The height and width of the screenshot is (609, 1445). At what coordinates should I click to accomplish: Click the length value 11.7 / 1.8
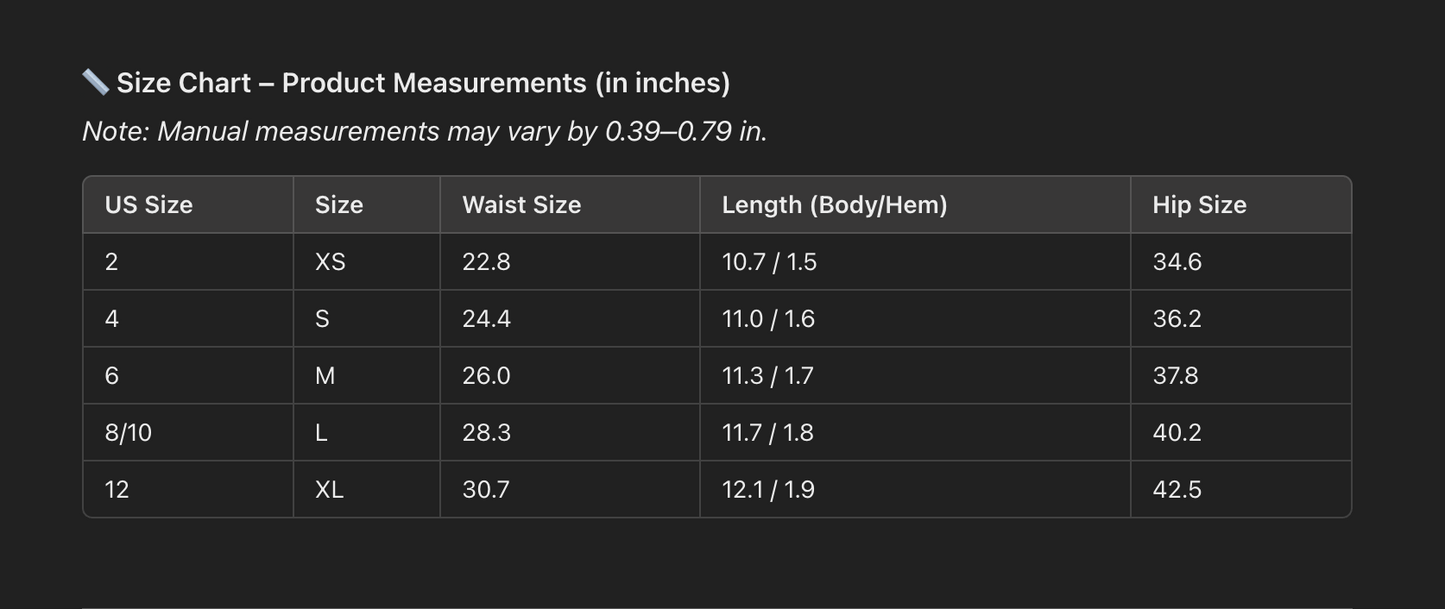coord(767,433)
